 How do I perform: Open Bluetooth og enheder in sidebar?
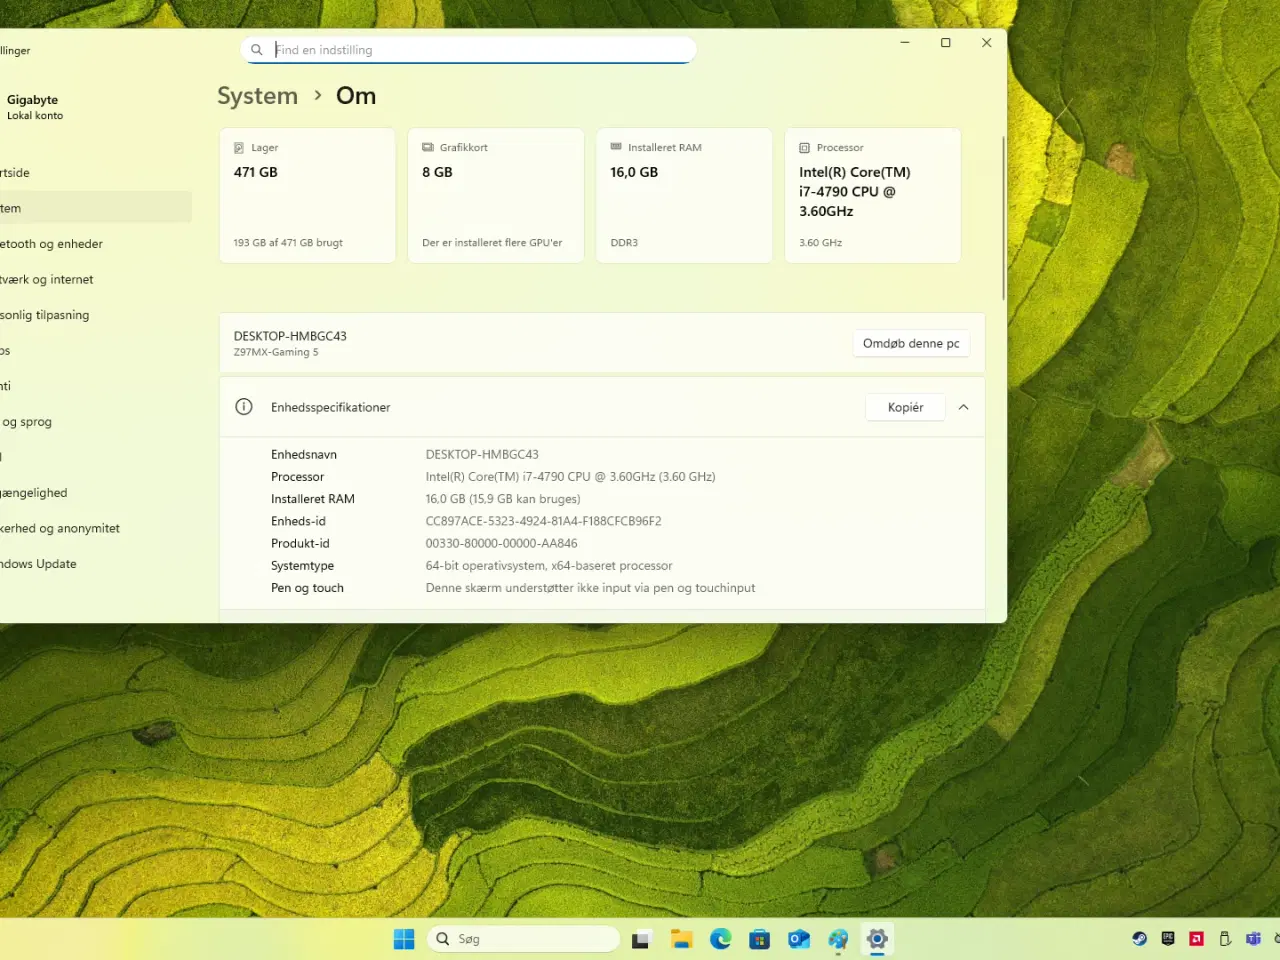pos(52,244)
